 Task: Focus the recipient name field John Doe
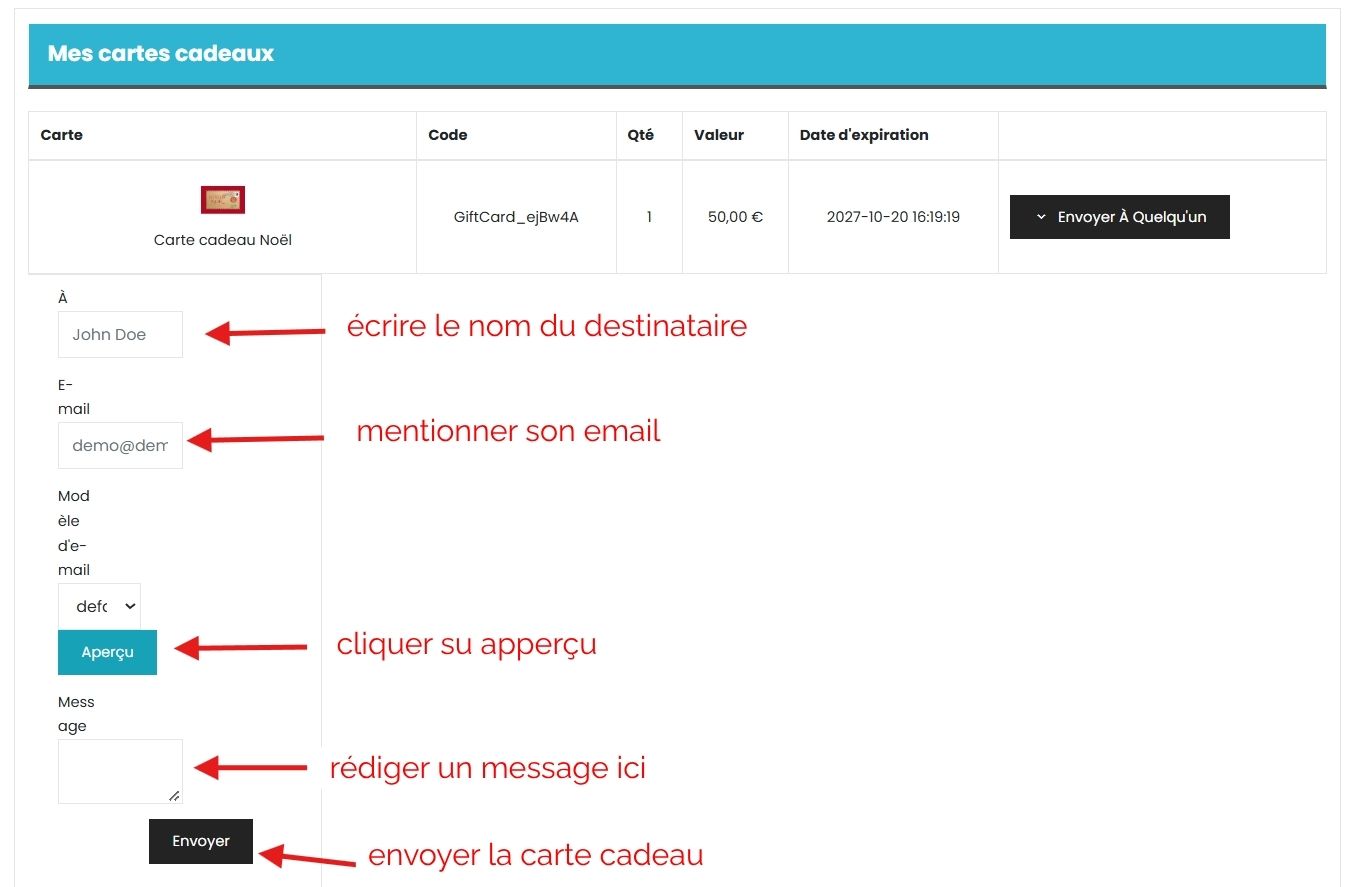(120, 334)
